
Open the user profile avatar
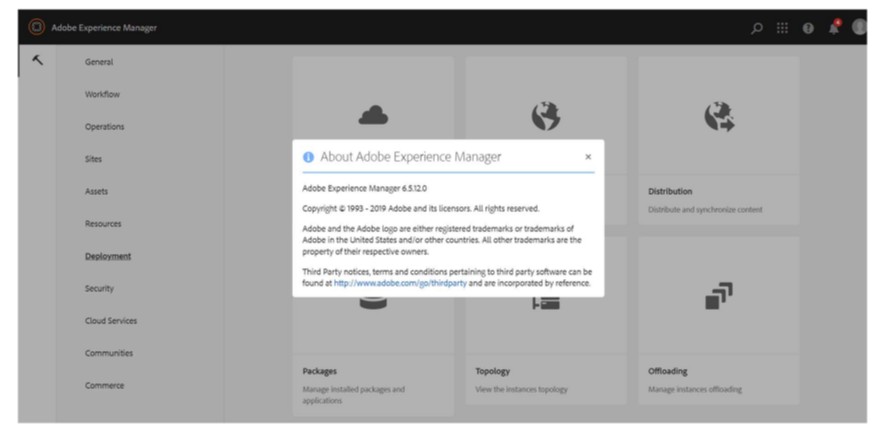pyautogui.click(x=860, y=27)
